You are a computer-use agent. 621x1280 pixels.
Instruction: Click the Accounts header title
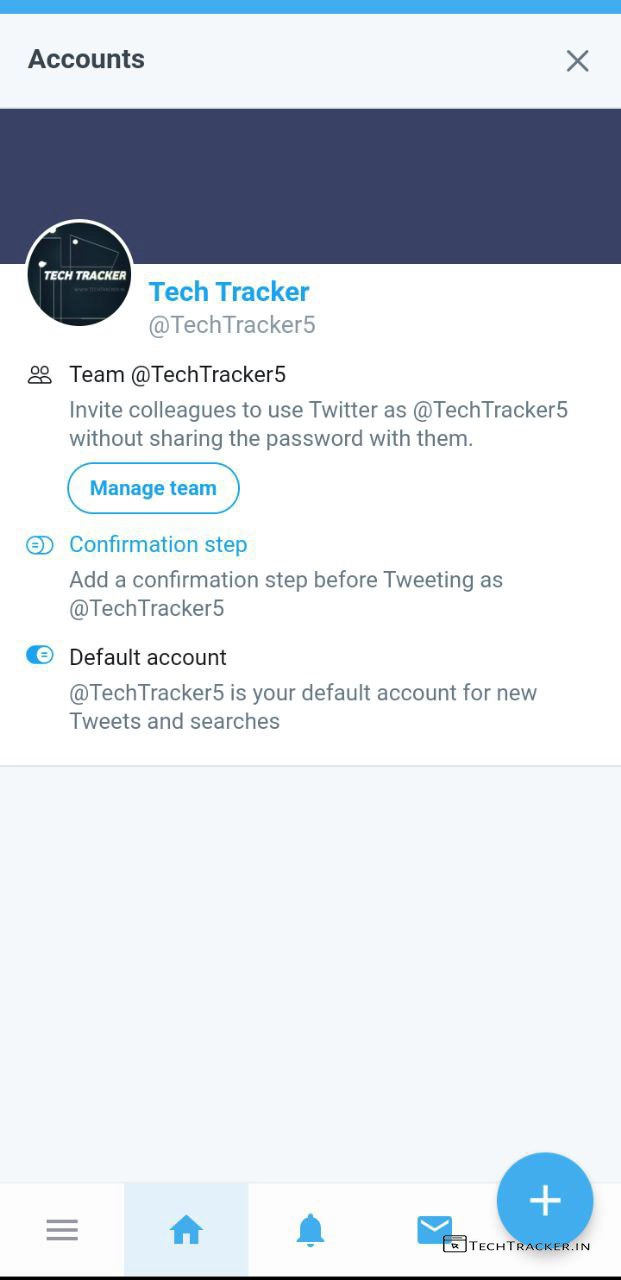[86, 60]
